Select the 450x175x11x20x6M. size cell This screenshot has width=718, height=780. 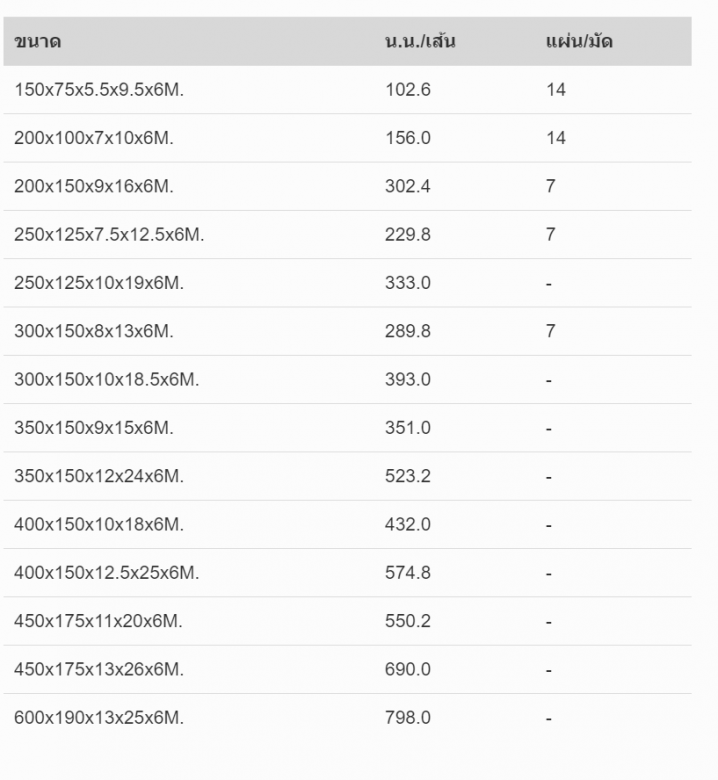tap(99, 621)
